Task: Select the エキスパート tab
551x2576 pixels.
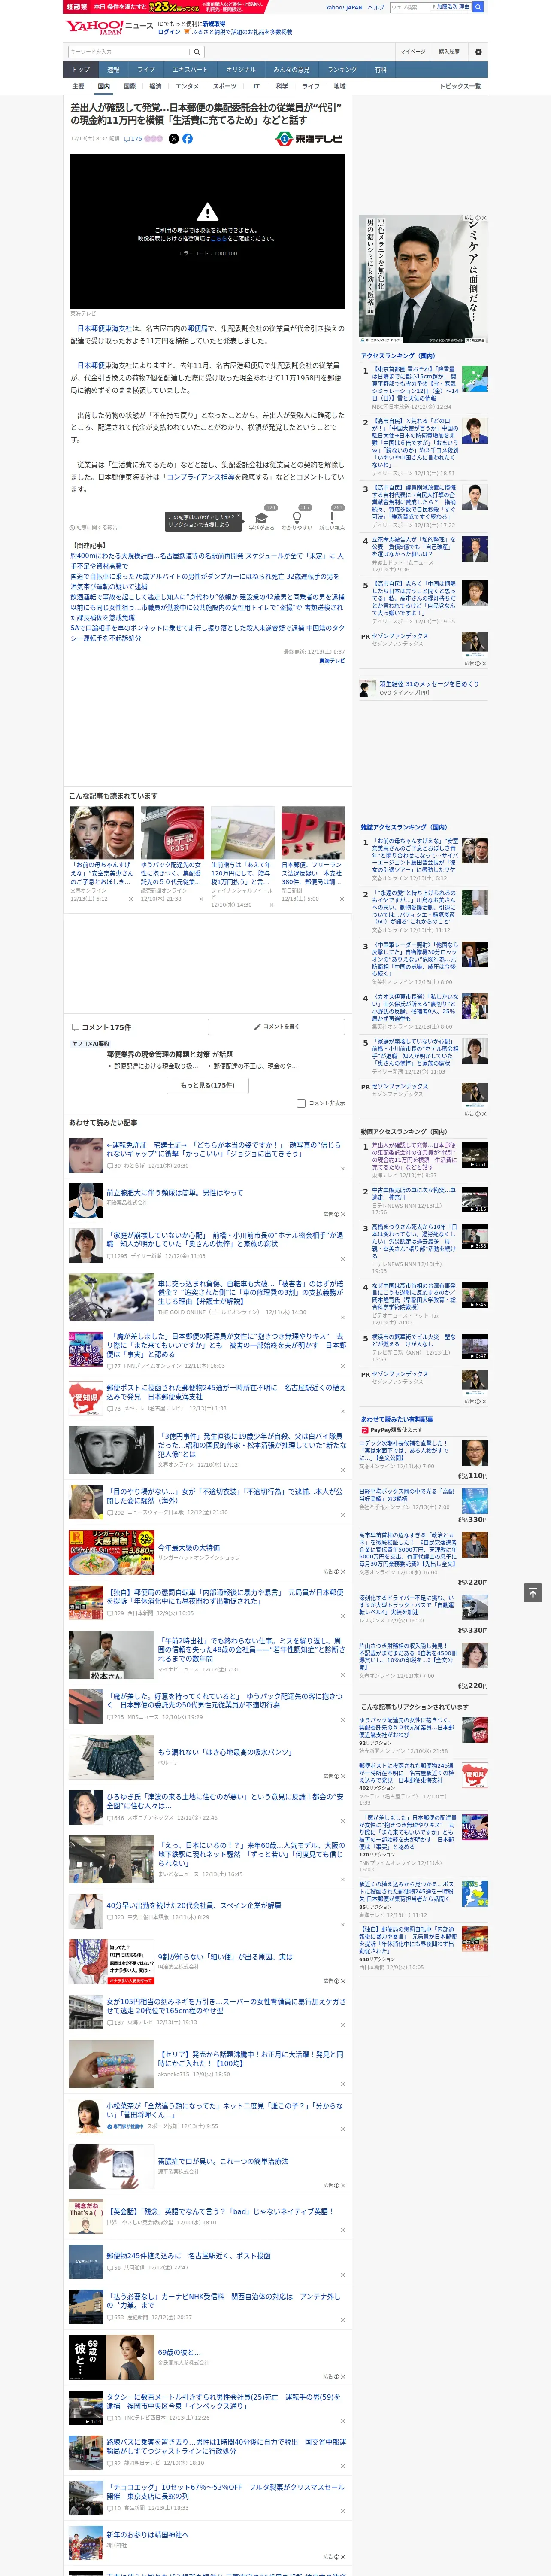Action: pyautogui.click(x=190, y=70)
